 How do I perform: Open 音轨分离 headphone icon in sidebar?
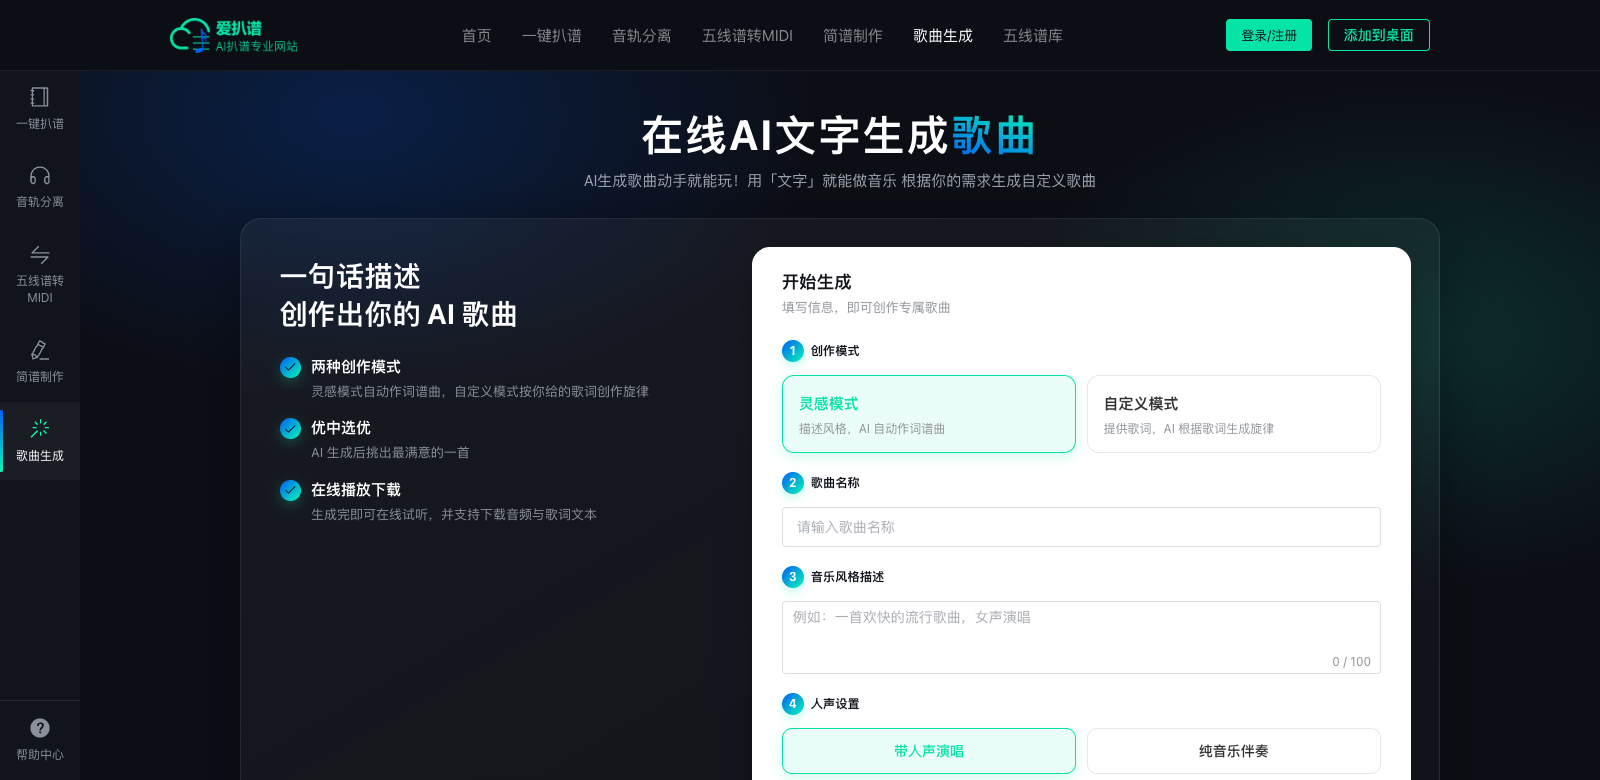pos(40,176)
